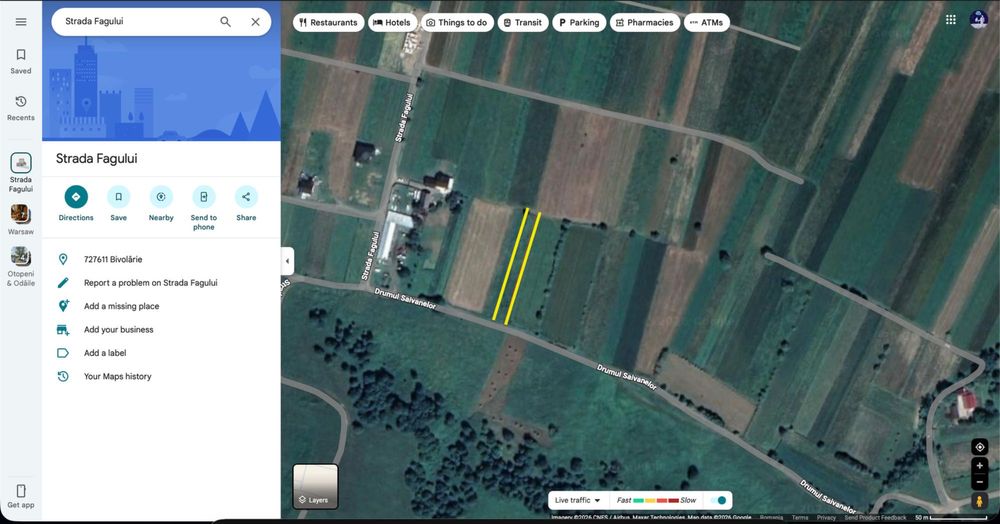Viewport: 1000px width, 524px height.
Task: Click the location pin icon beside address
Action: [63, 259]
